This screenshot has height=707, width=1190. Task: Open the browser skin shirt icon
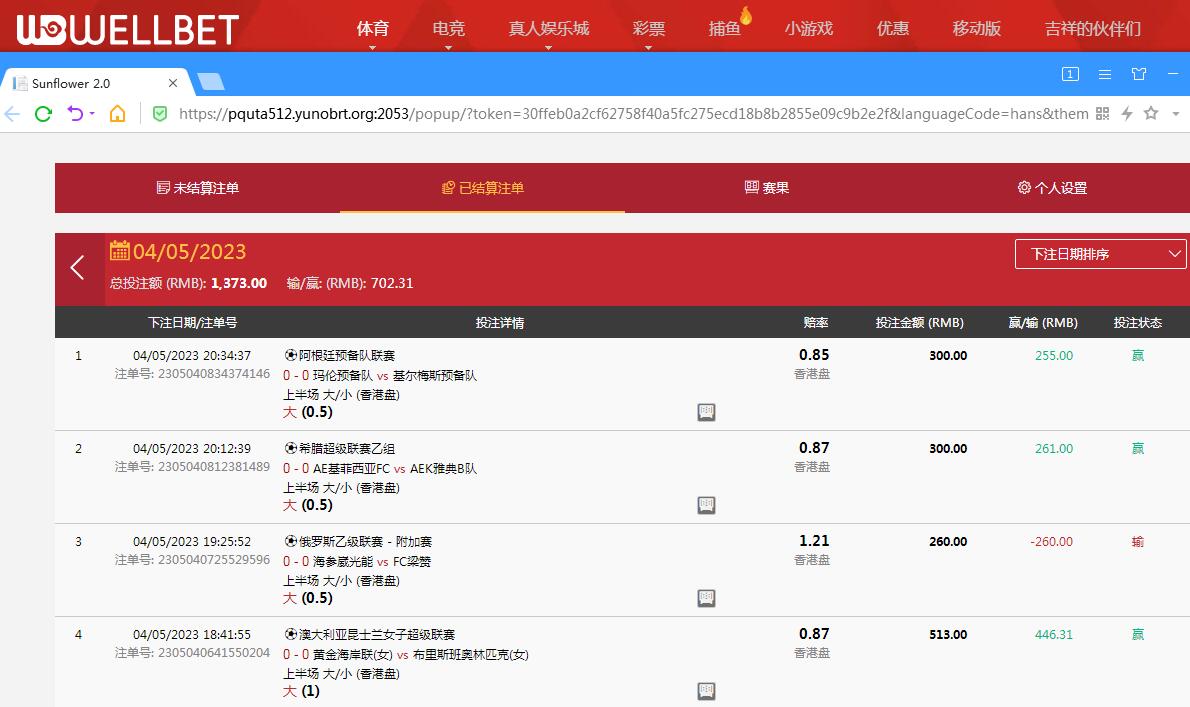[1138, 74]
